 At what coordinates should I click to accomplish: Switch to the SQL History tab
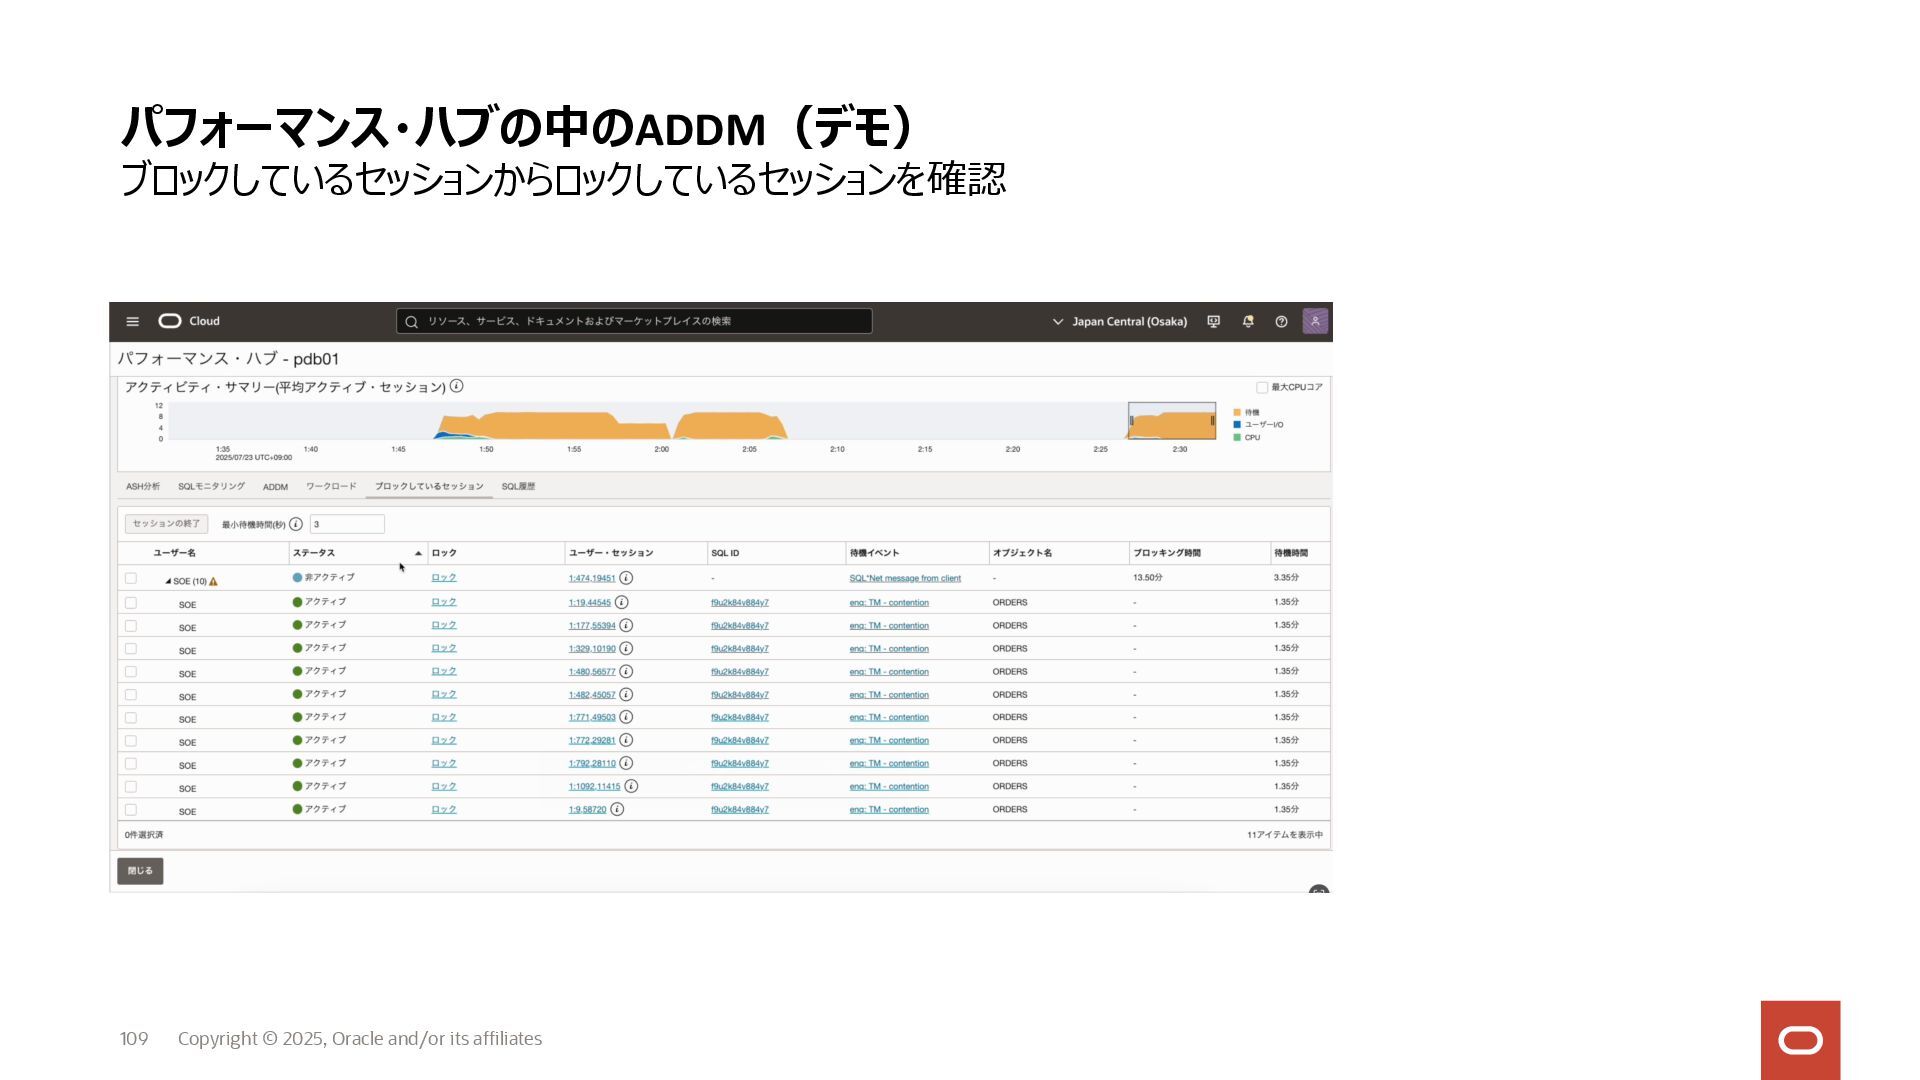coord(518,487)
